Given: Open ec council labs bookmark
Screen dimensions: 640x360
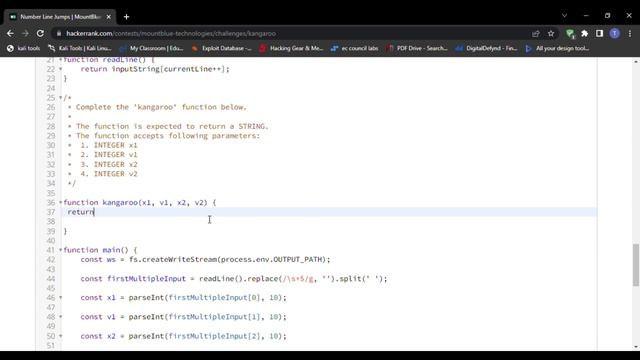Looking at the screenshot, I should pyautogui.click(x=354, y=48).
